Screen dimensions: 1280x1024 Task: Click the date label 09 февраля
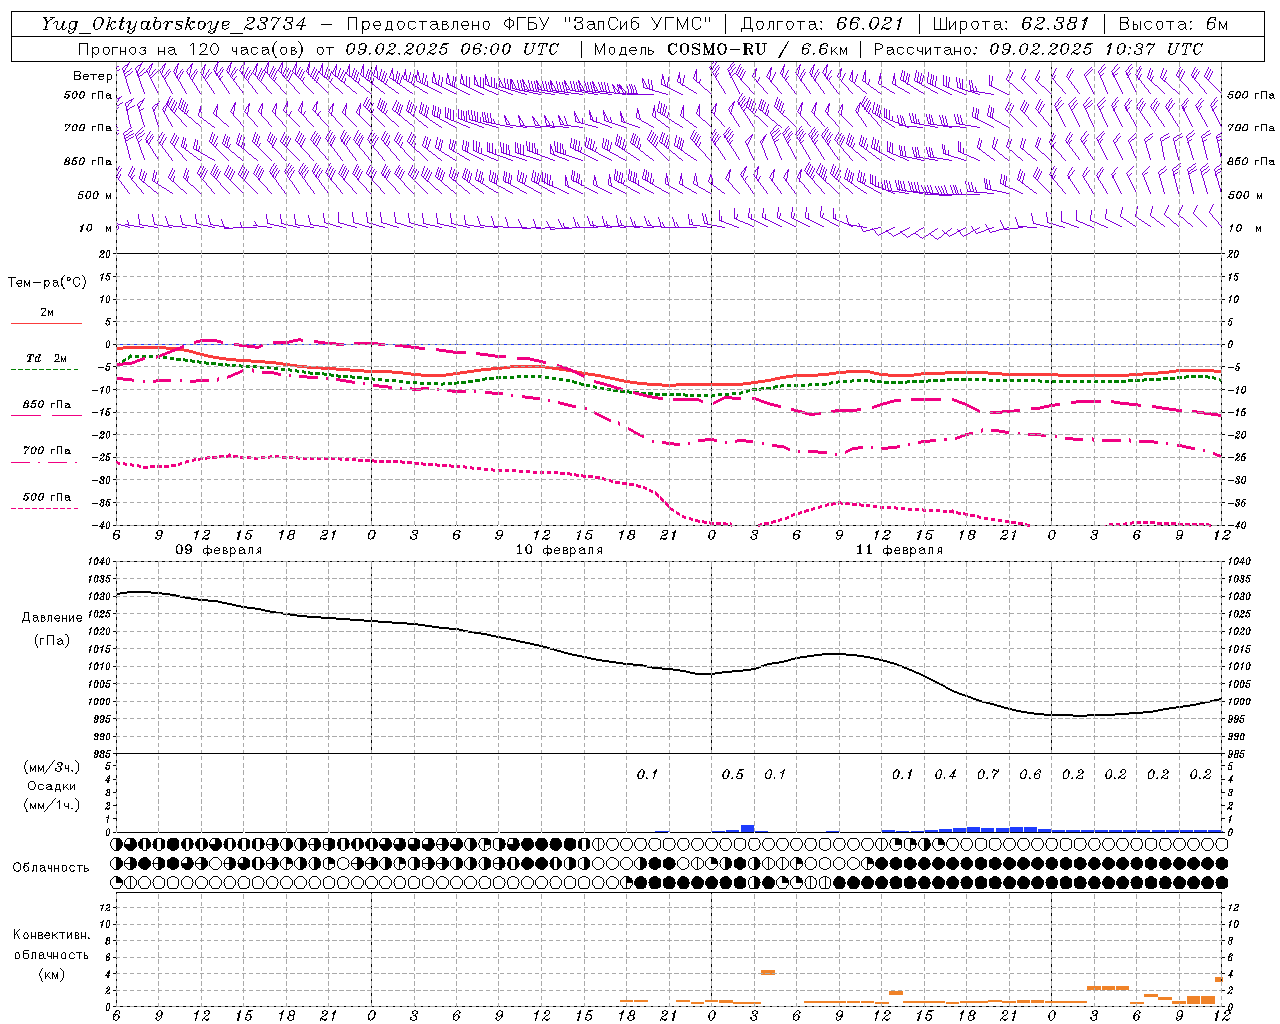click(x=219, y=550)
